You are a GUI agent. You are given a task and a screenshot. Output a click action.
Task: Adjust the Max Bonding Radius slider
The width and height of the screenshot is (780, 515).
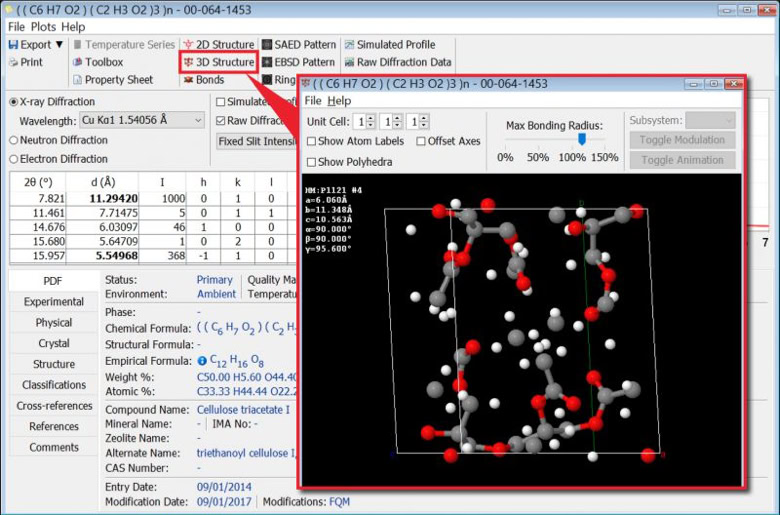coord(583,140)
